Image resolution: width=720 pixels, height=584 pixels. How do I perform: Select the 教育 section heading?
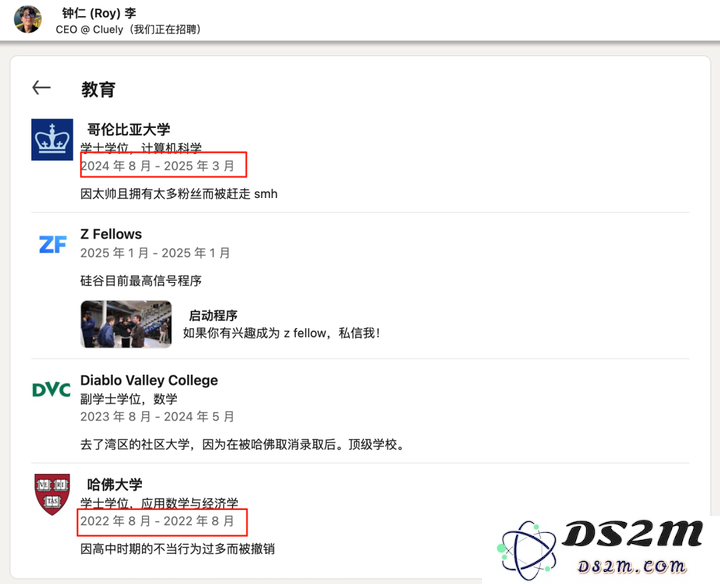pos(98,89)
